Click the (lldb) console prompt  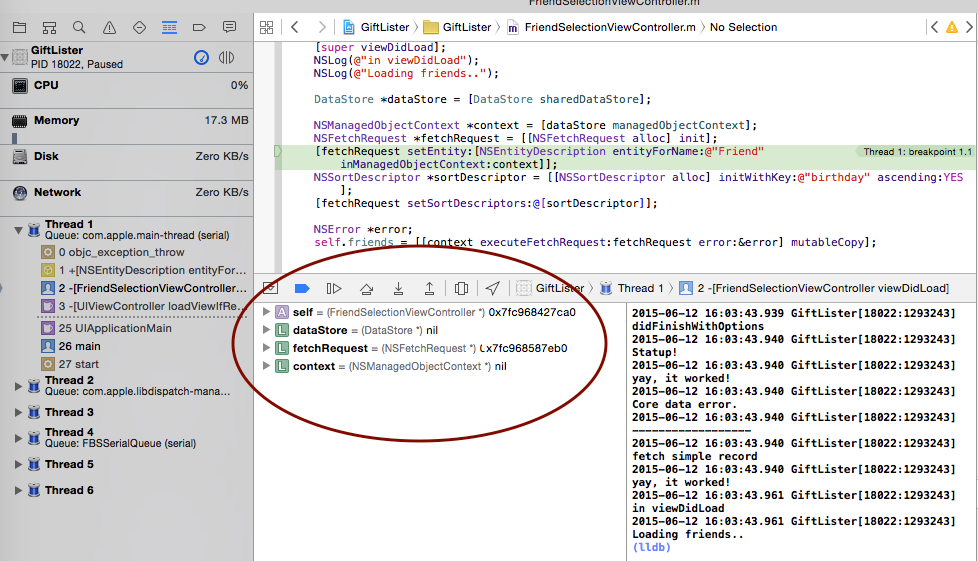pos(651,547)
